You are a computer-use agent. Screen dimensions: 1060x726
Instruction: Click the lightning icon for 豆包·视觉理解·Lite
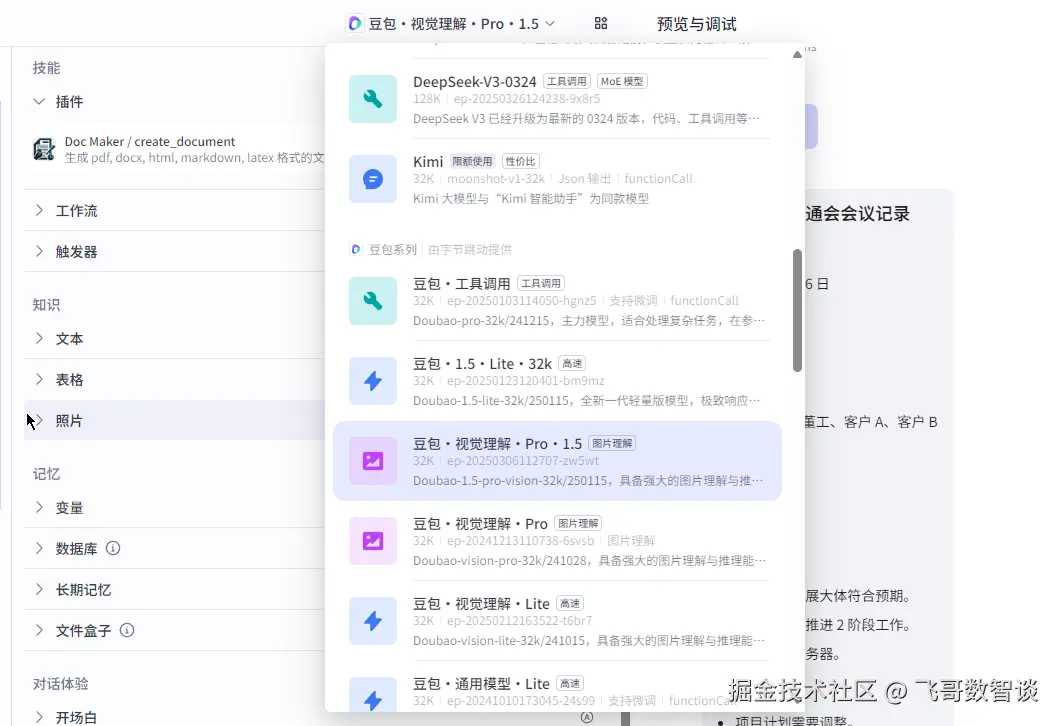[372, 621]
